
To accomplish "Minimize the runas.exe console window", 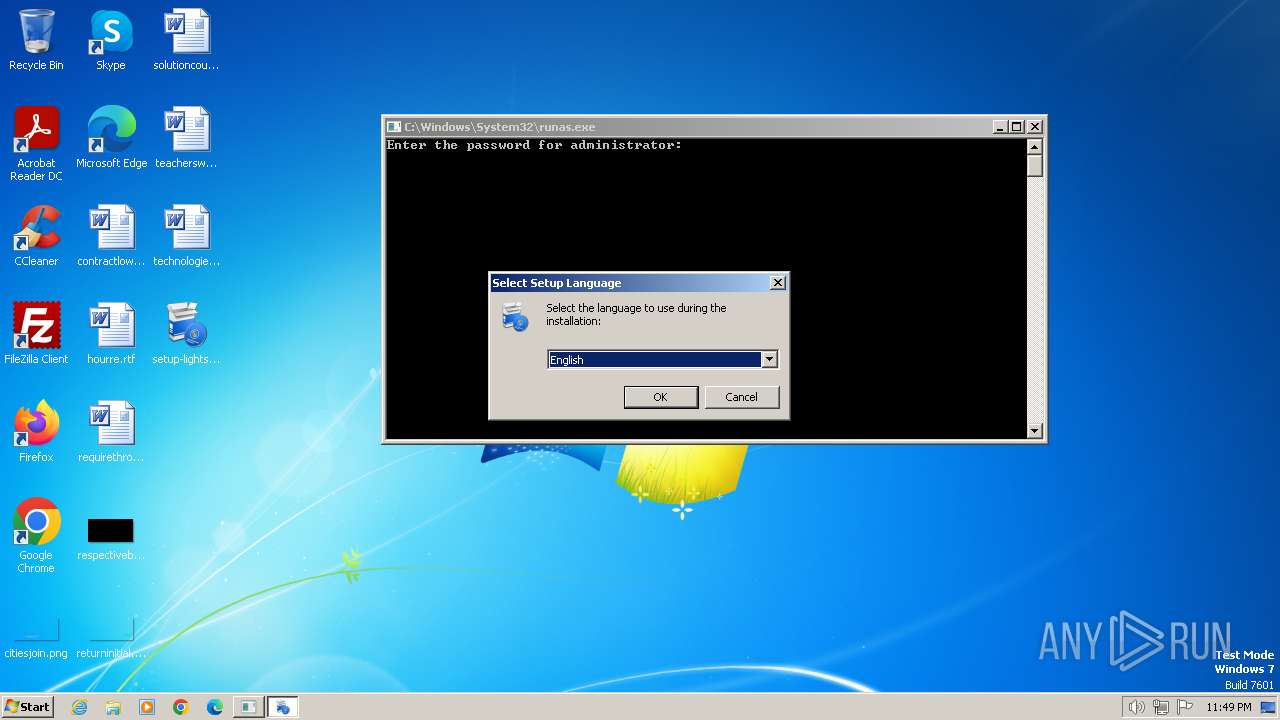I will [x=999, y=127].
